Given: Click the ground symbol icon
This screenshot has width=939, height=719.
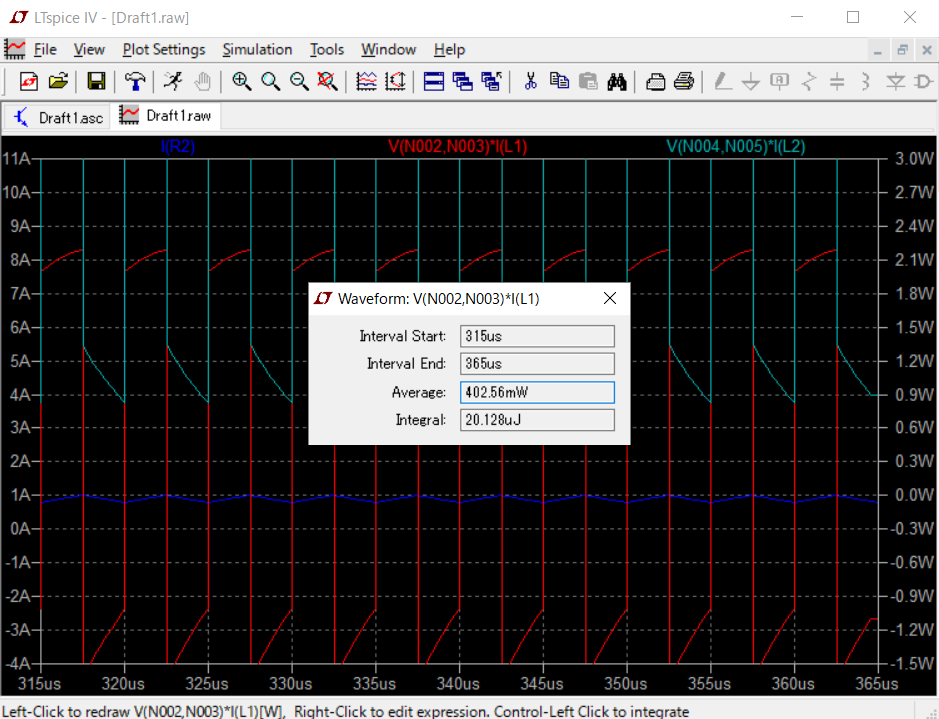Looking at the screenshot, I should tap(750, 81).
